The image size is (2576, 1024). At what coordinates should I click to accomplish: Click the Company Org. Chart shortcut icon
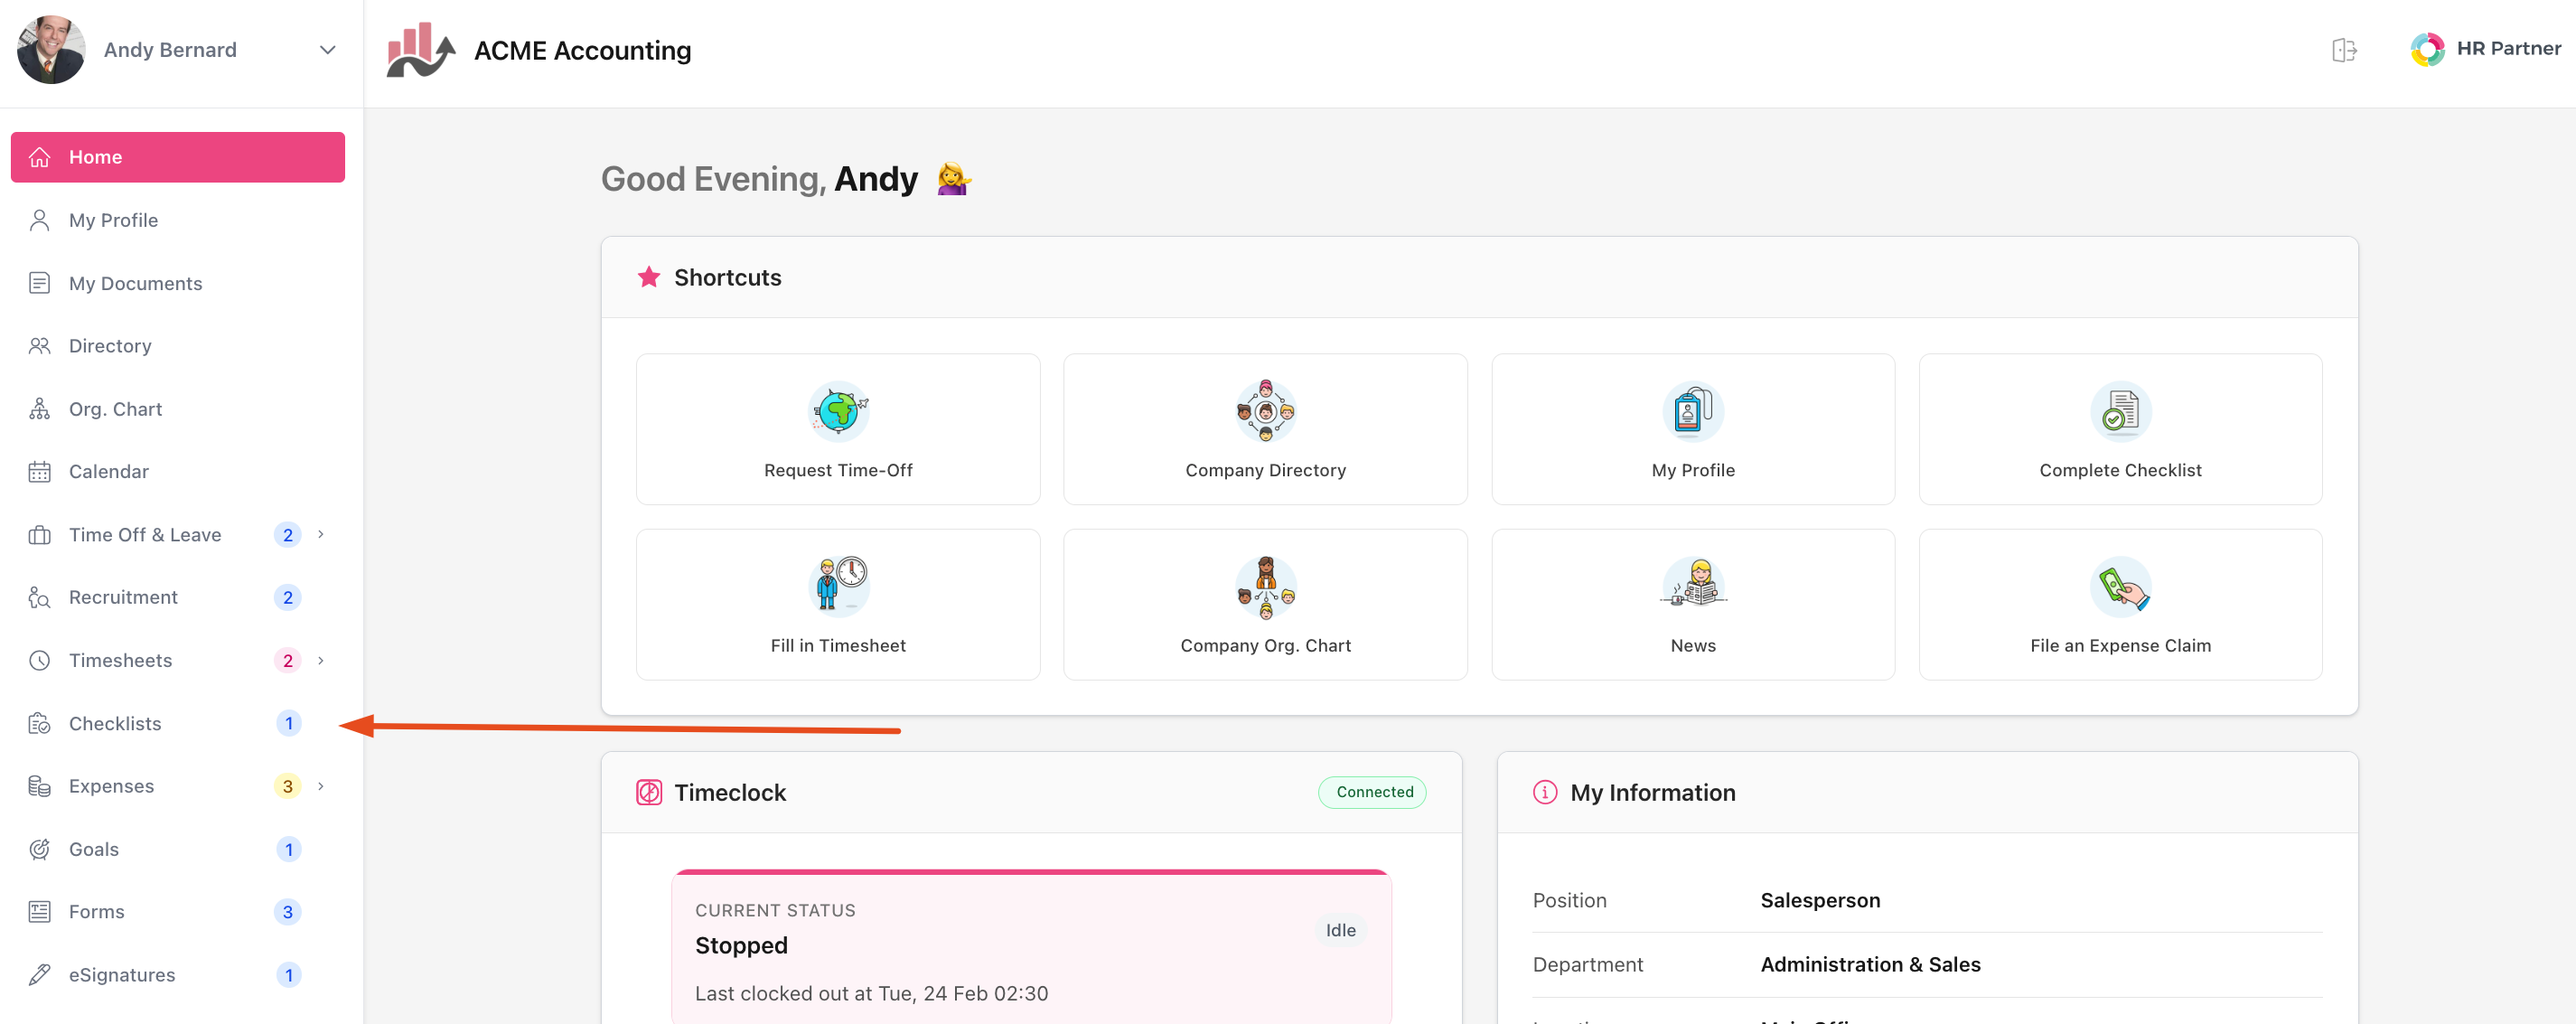coord(1265,586)
